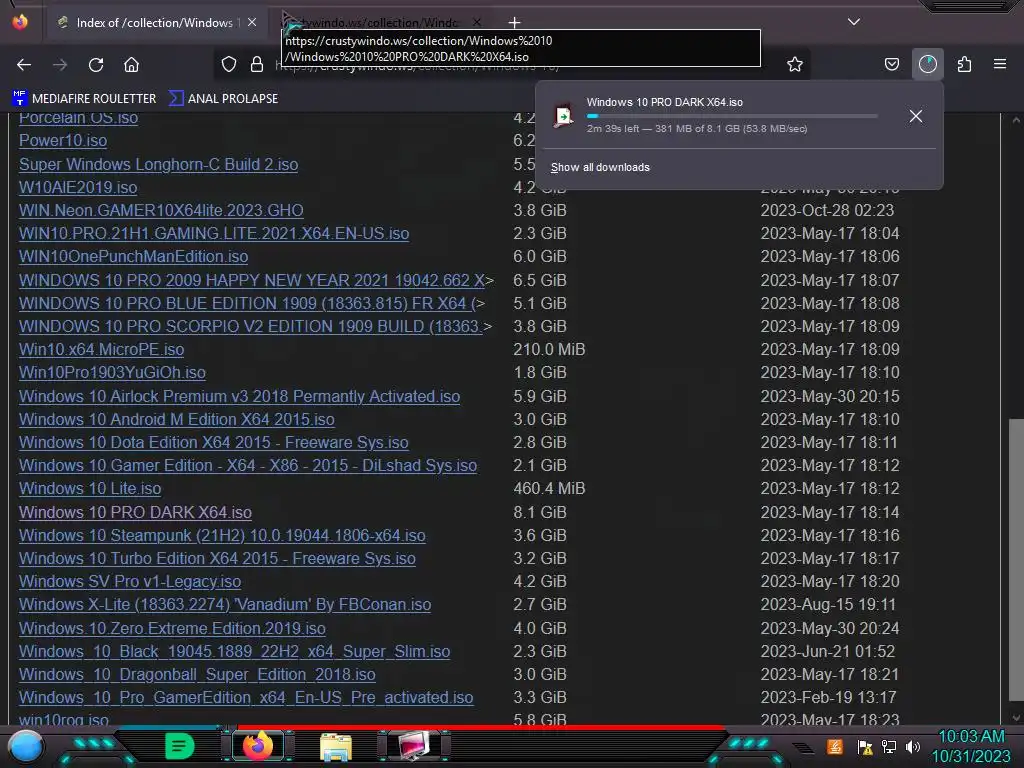Open Show all downloads

(600, 167)
